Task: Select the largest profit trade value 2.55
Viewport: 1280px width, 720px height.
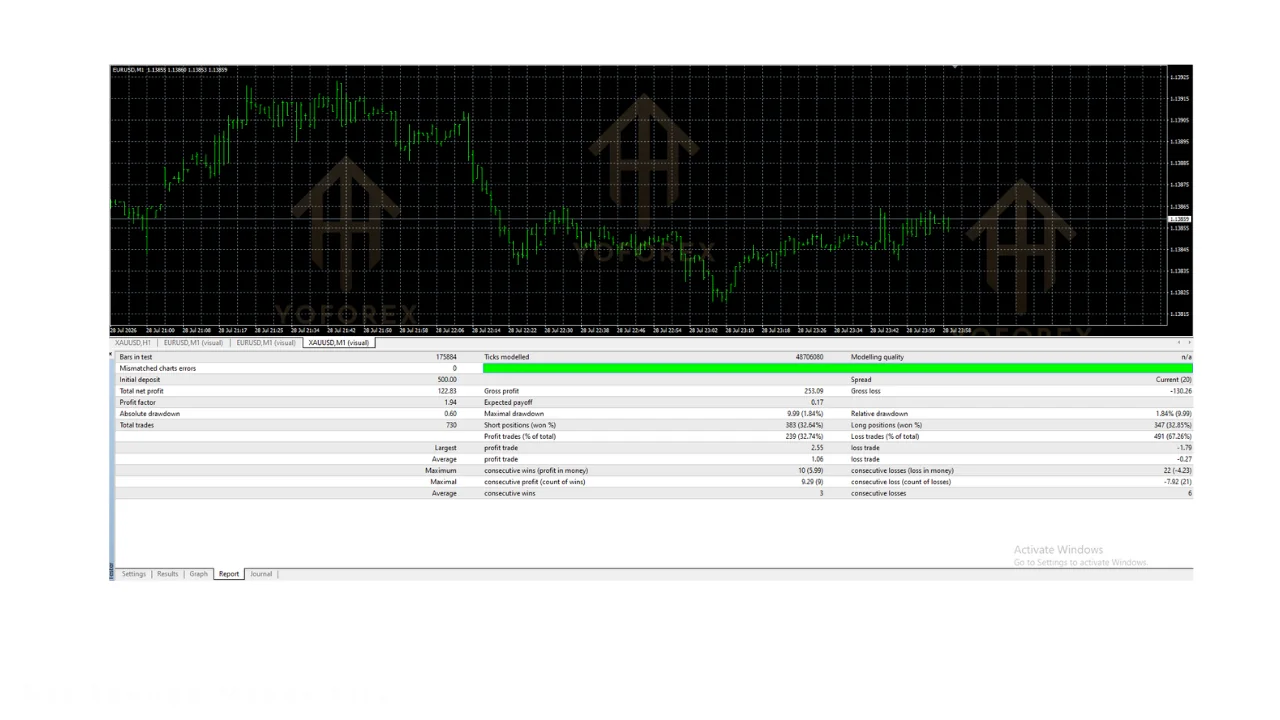Action: click(x=817, y=448)
